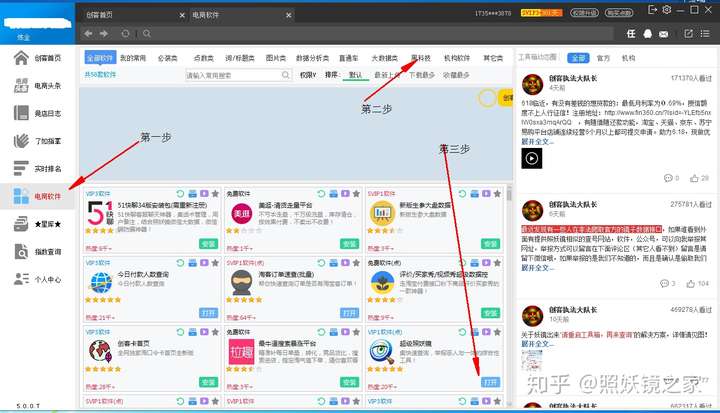720x413 pixels.
Task: Filter the feed panel by 机构
Action: (x=628, y=58)
